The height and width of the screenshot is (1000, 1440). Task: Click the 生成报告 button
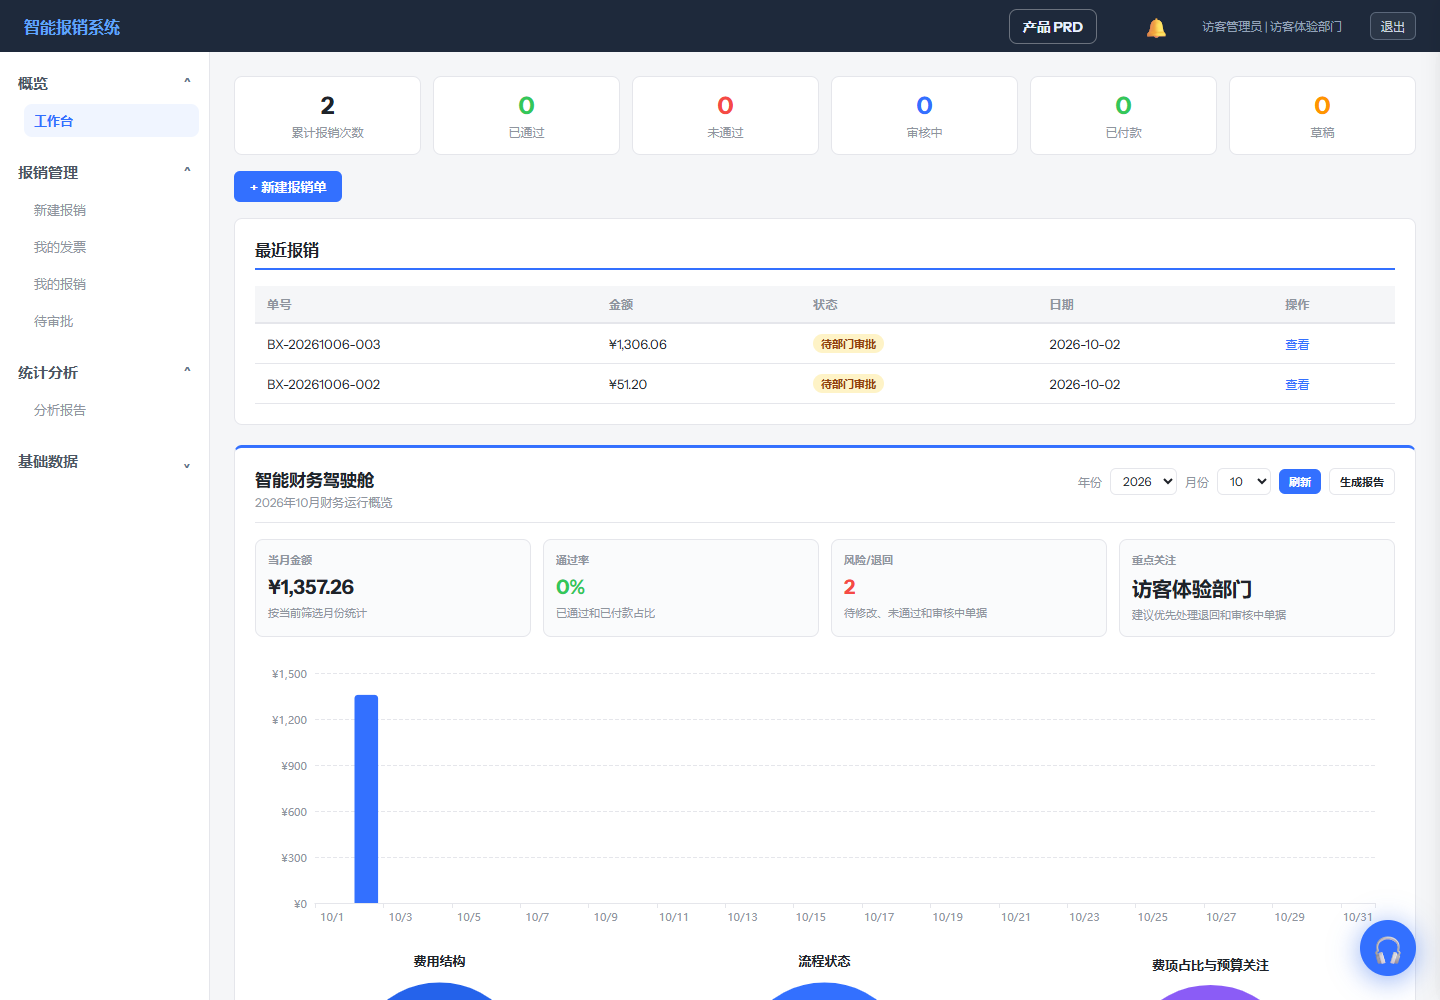pos(1362,482)
